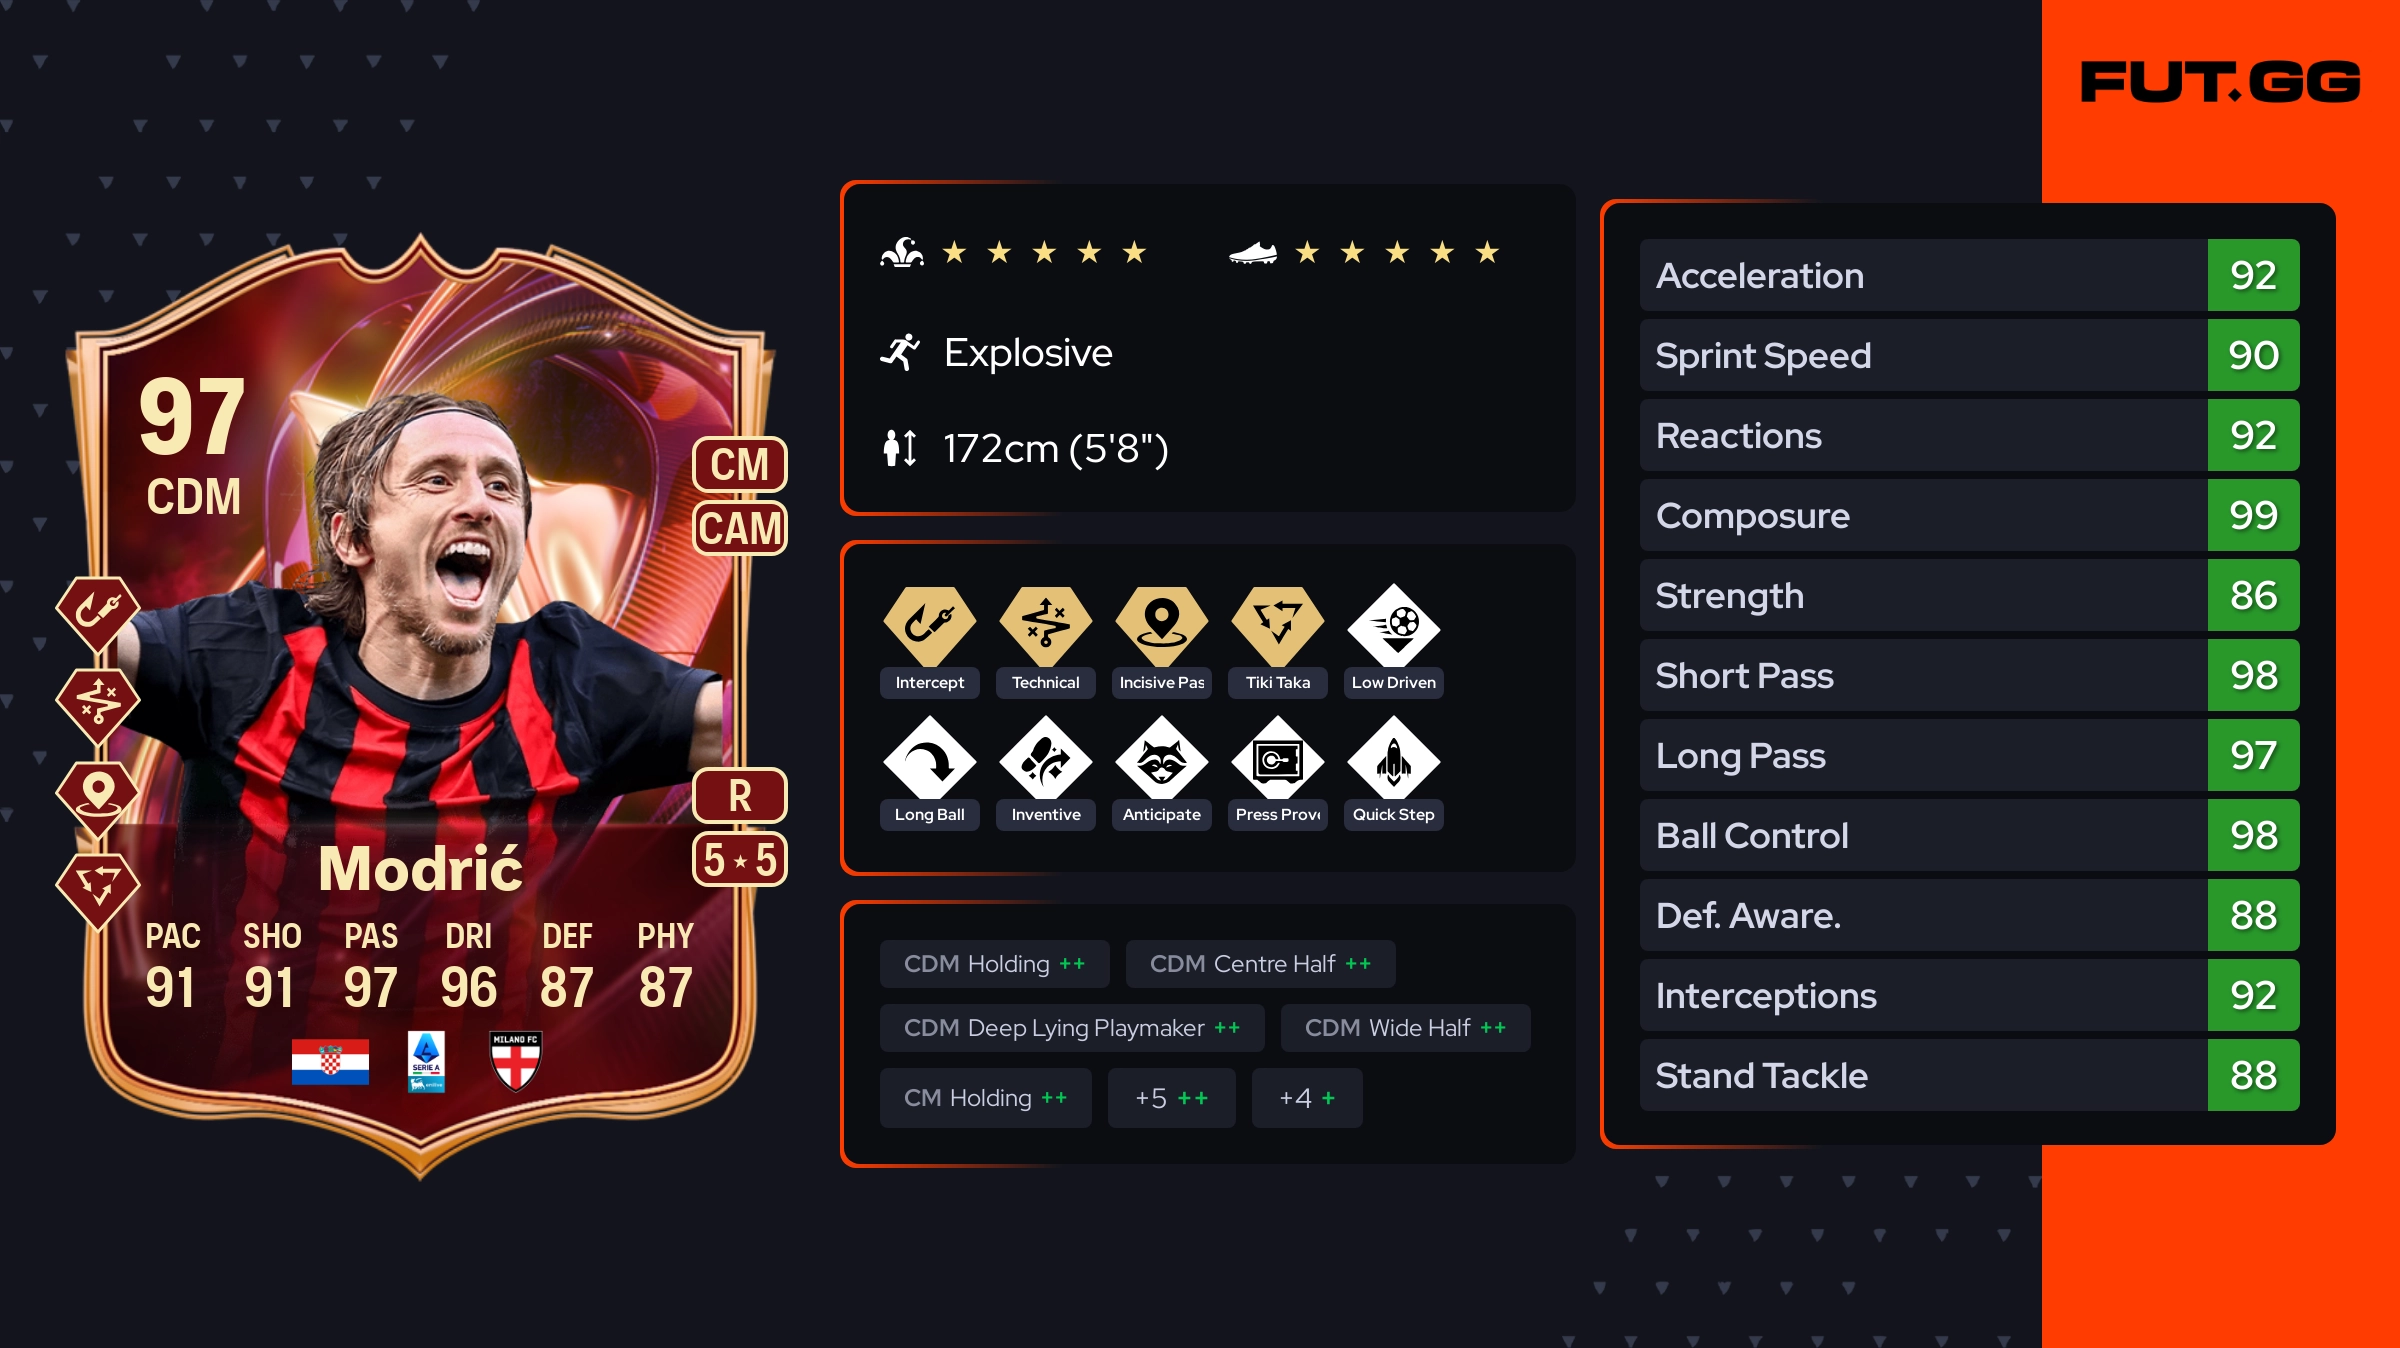Select the Anticipate raccoon icon
This screenshot has height=1348, width=2400.
tap(1161, 758)
